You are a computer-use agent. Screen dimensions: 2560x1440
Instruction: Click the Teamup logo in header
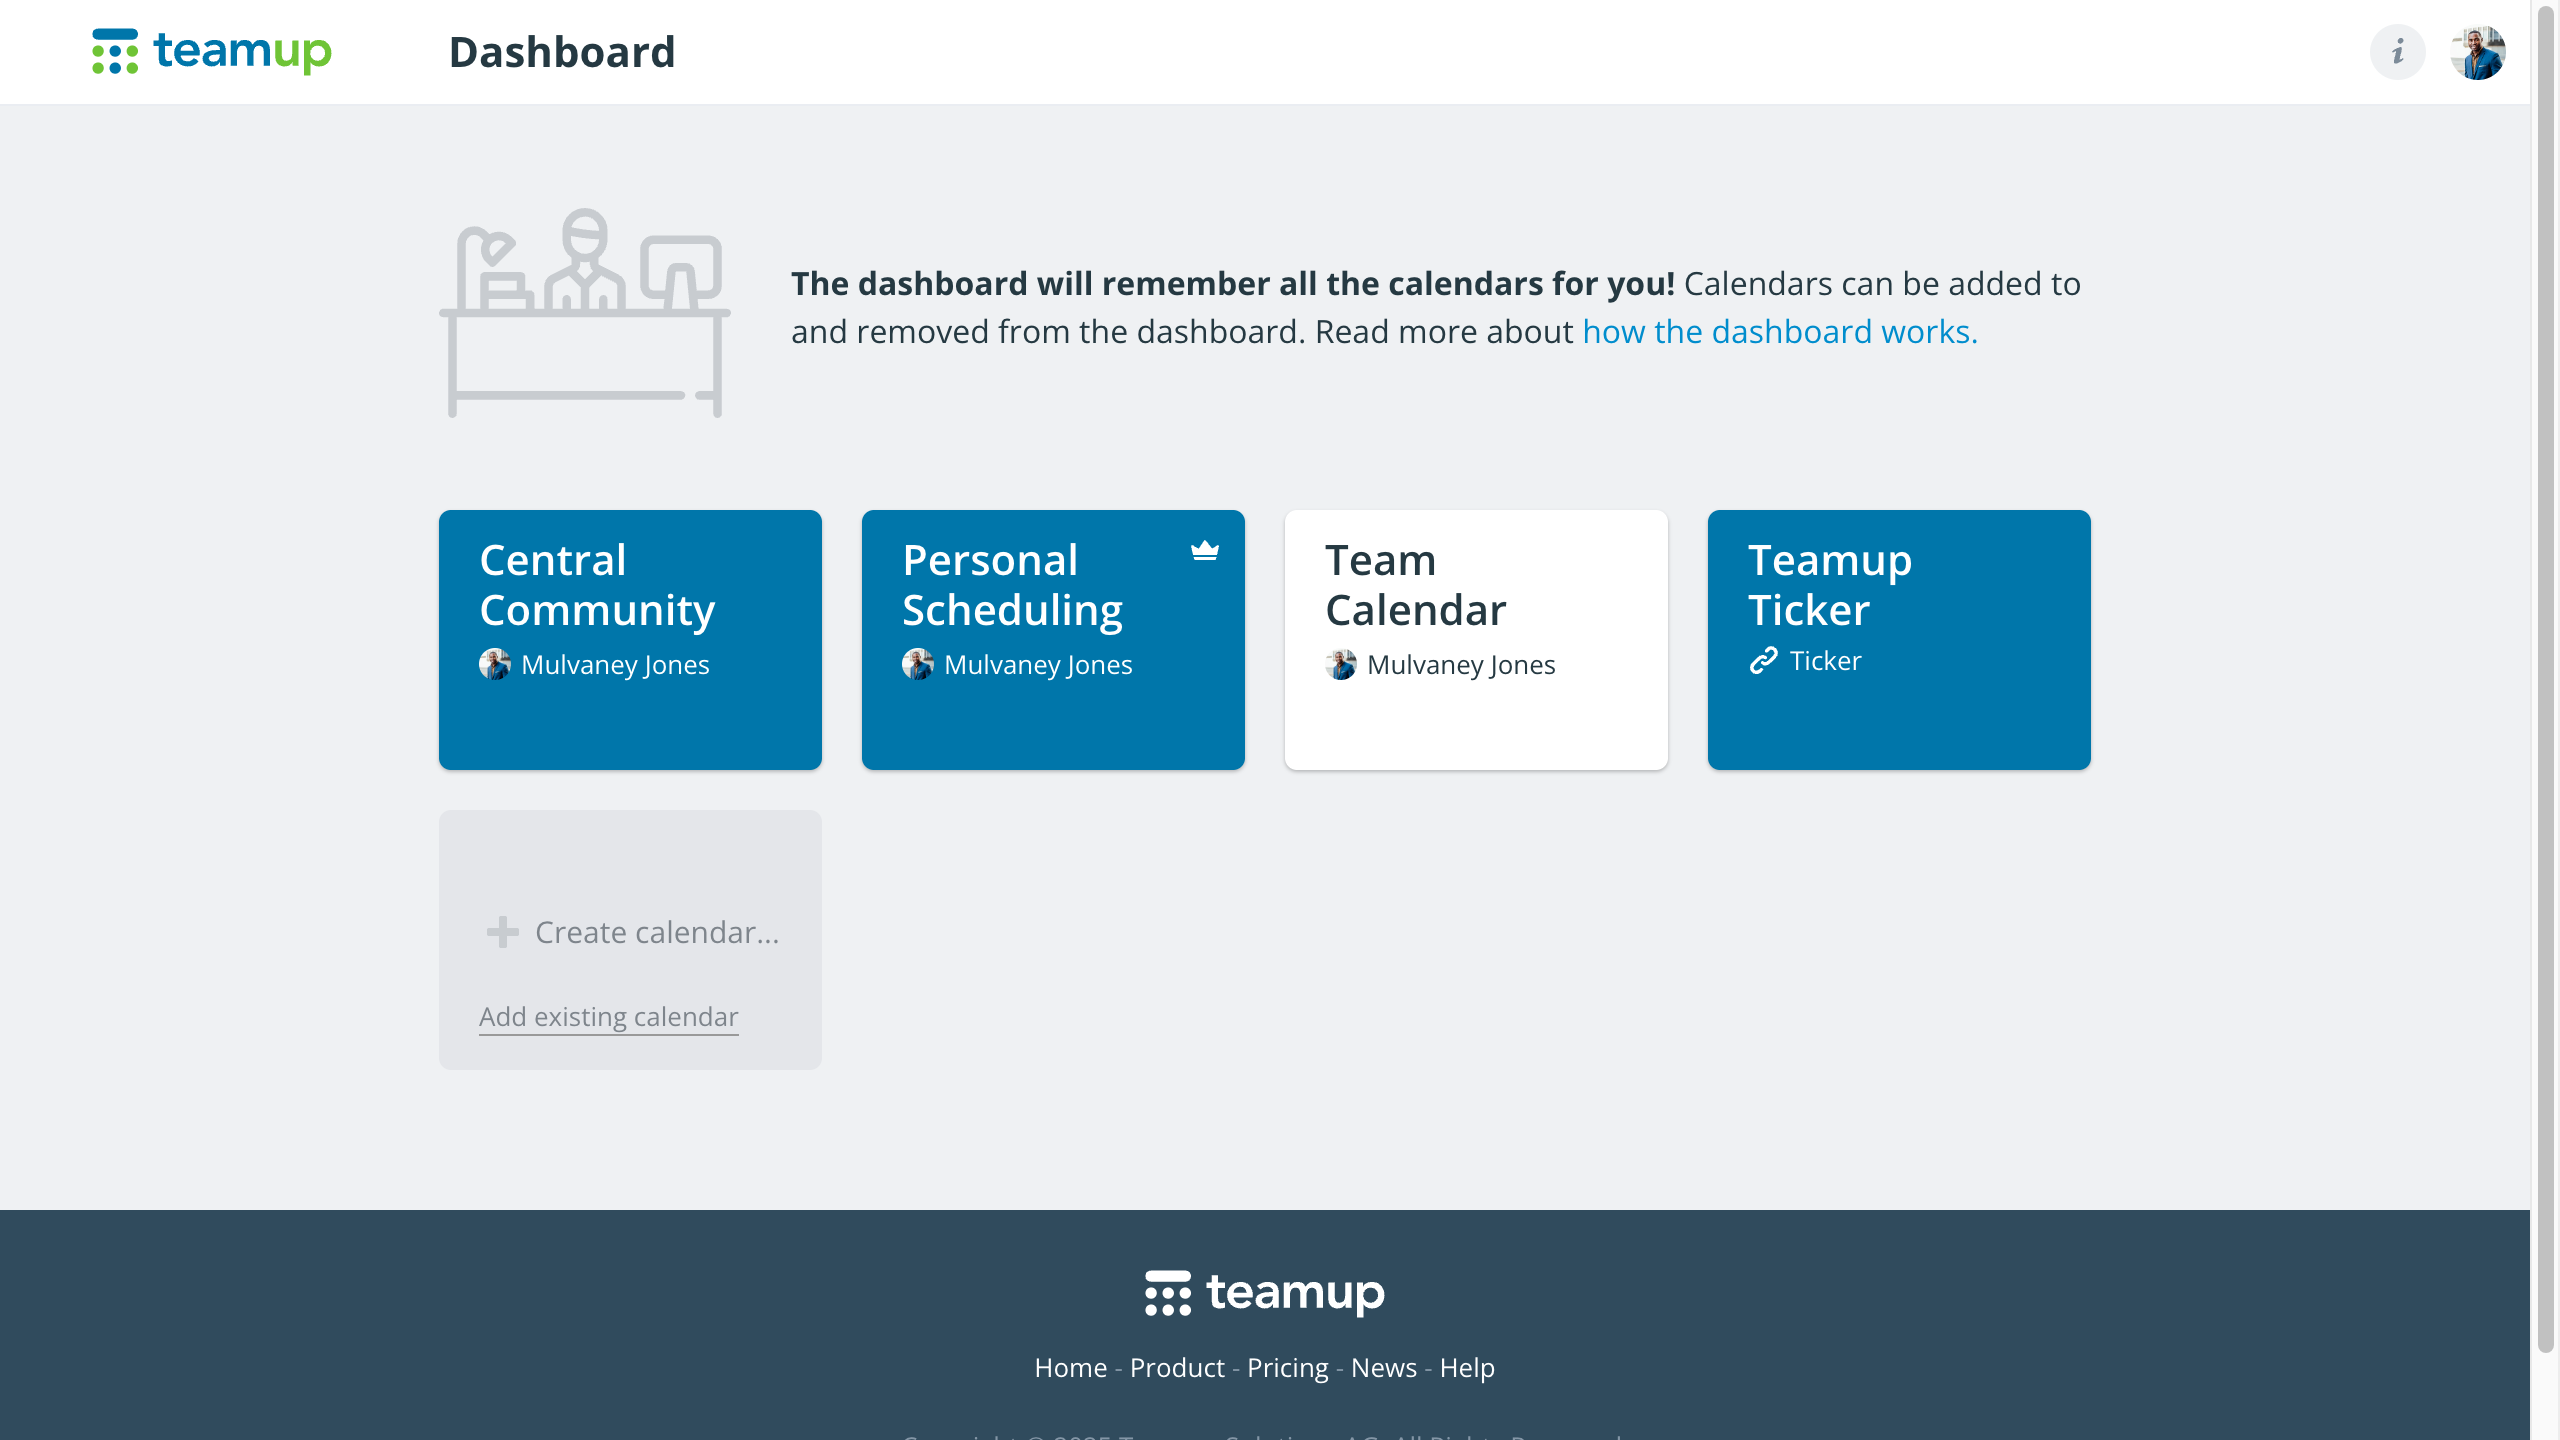tap(211, 51)
